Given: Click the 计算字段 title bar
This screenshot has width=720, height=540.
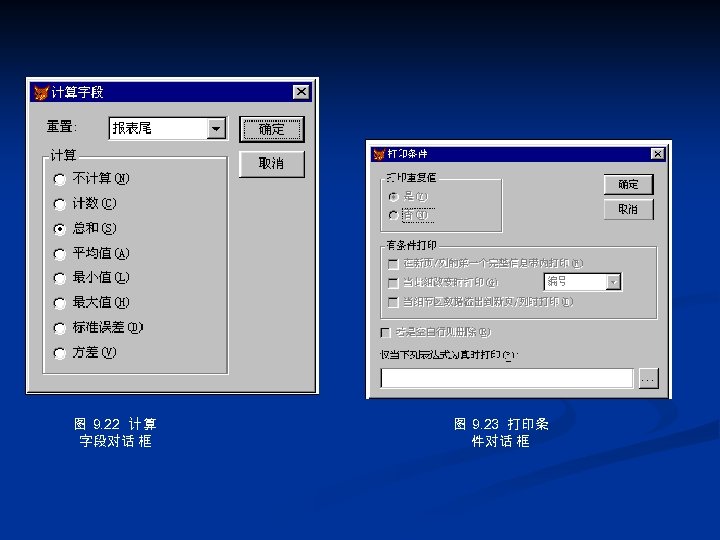Looking at the screenshot, I should pyautogui.click(x=171, y=92).
